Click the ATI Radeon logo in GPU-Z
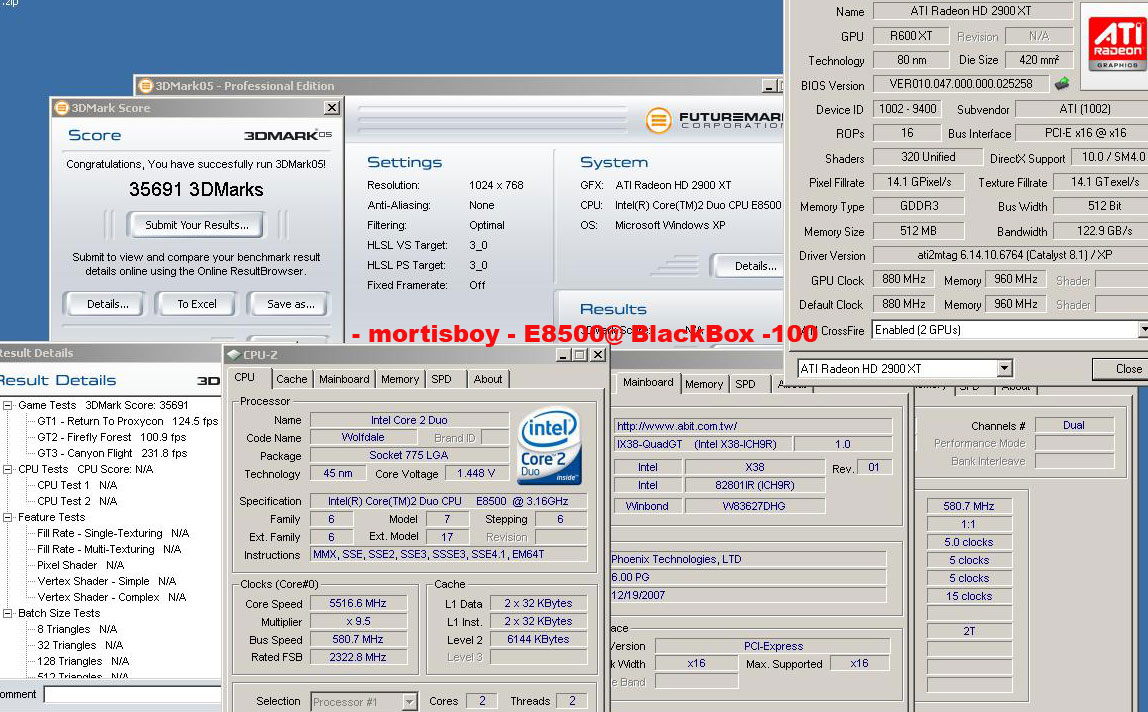Image resolution: width=1148 pixels, height=712 pixels. [1117, 42]
